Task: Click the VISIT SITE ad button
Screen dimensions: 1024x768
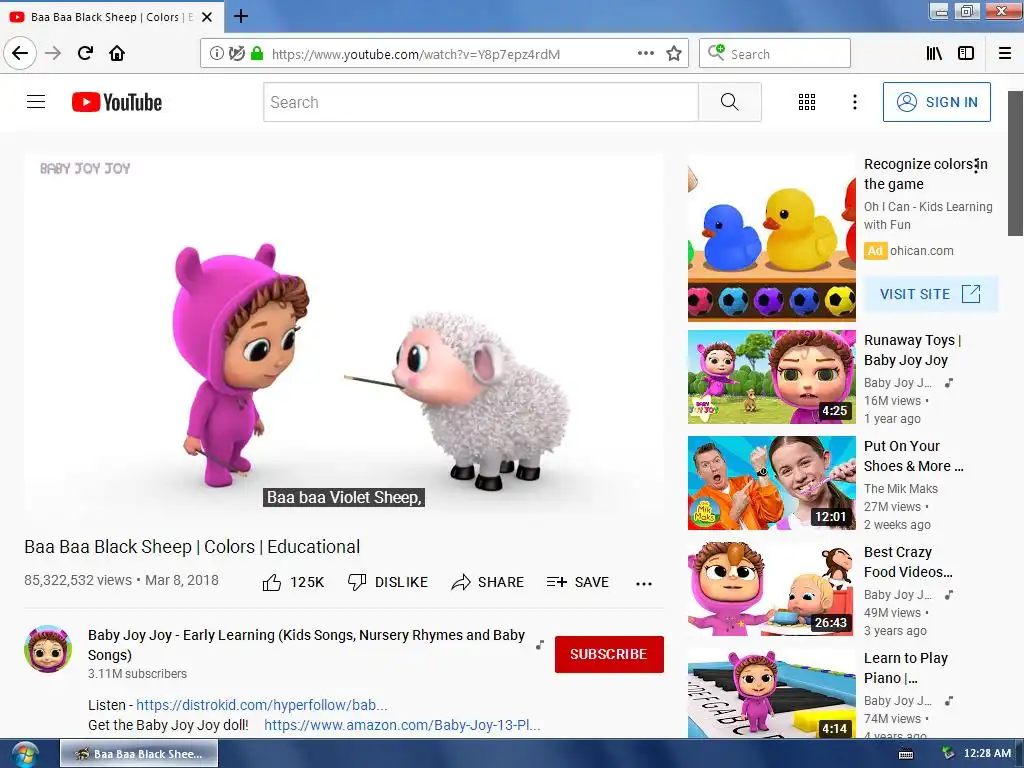Action: click(930, 294)
